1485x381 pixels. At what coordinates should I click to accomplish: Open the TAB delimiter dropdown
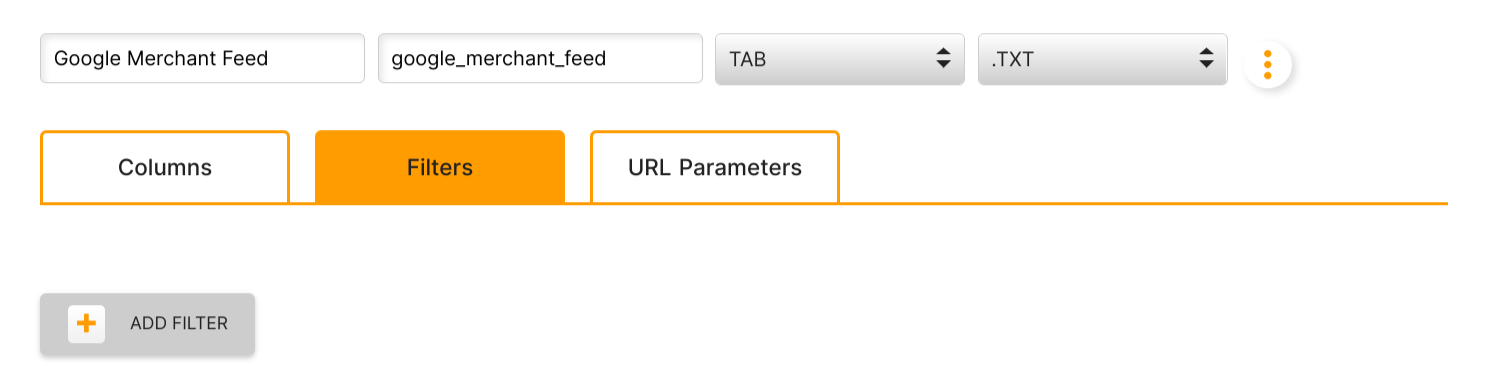[x=840, y=59]
